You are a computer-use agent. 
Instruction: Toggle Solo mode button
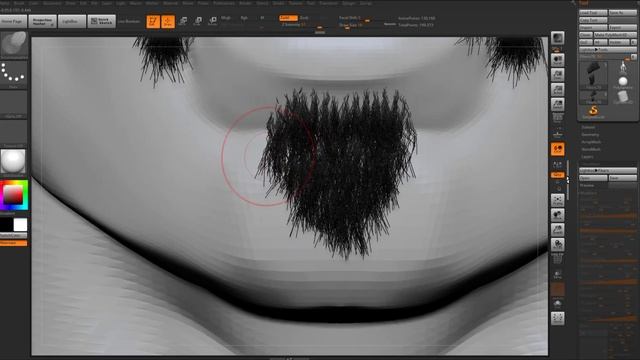[x=558, y=303]
